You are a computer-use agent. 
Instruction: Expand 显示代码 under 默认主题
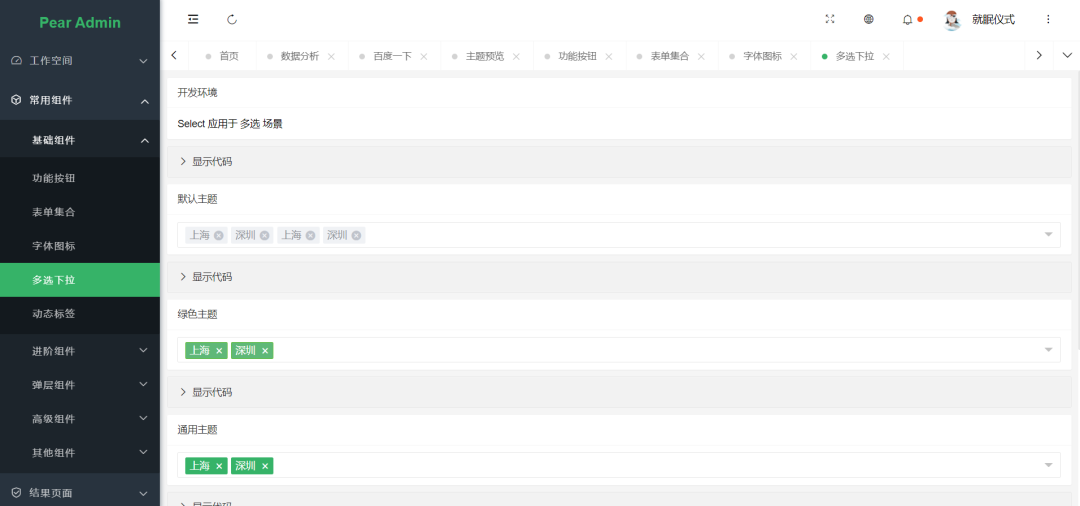pos(619,277)
